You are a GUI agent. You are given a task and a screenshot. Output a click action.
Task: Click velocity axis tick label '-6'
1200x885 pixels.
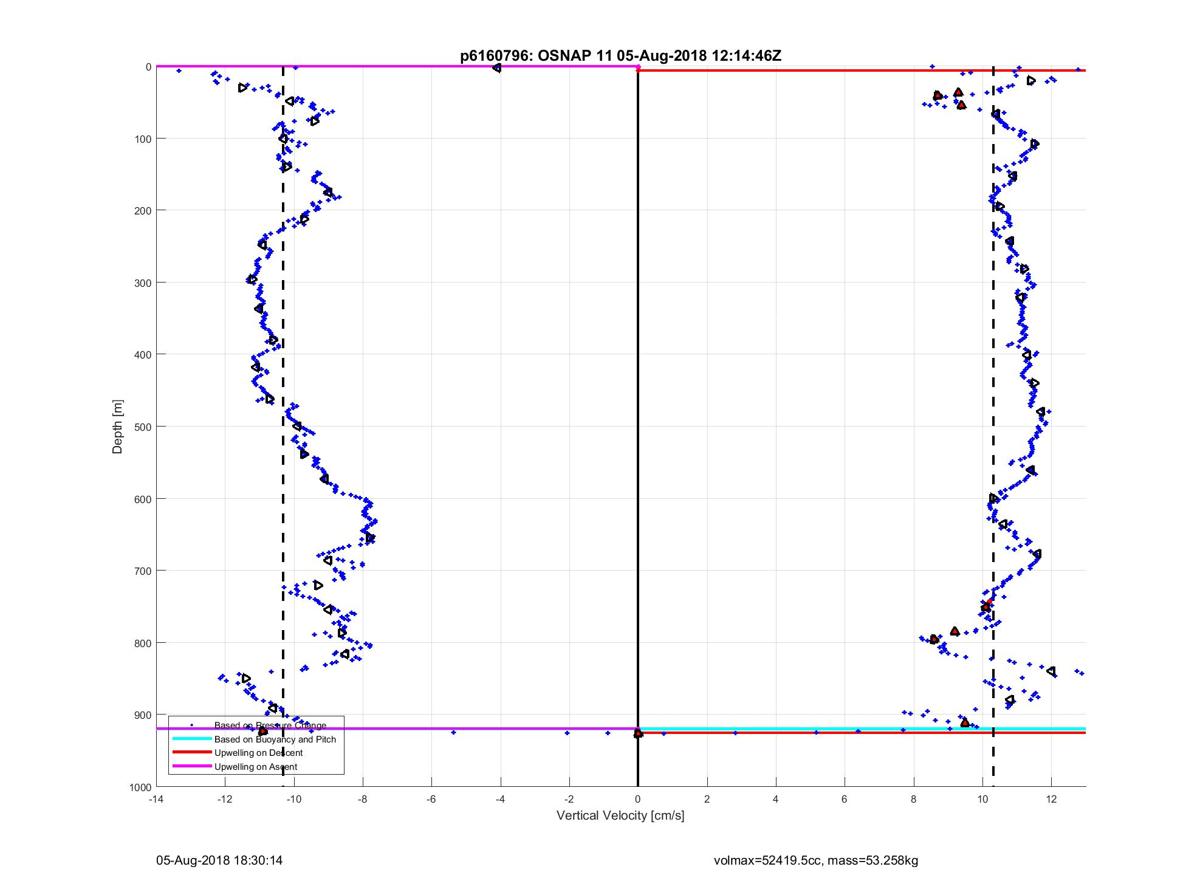[x=431, y=799]
